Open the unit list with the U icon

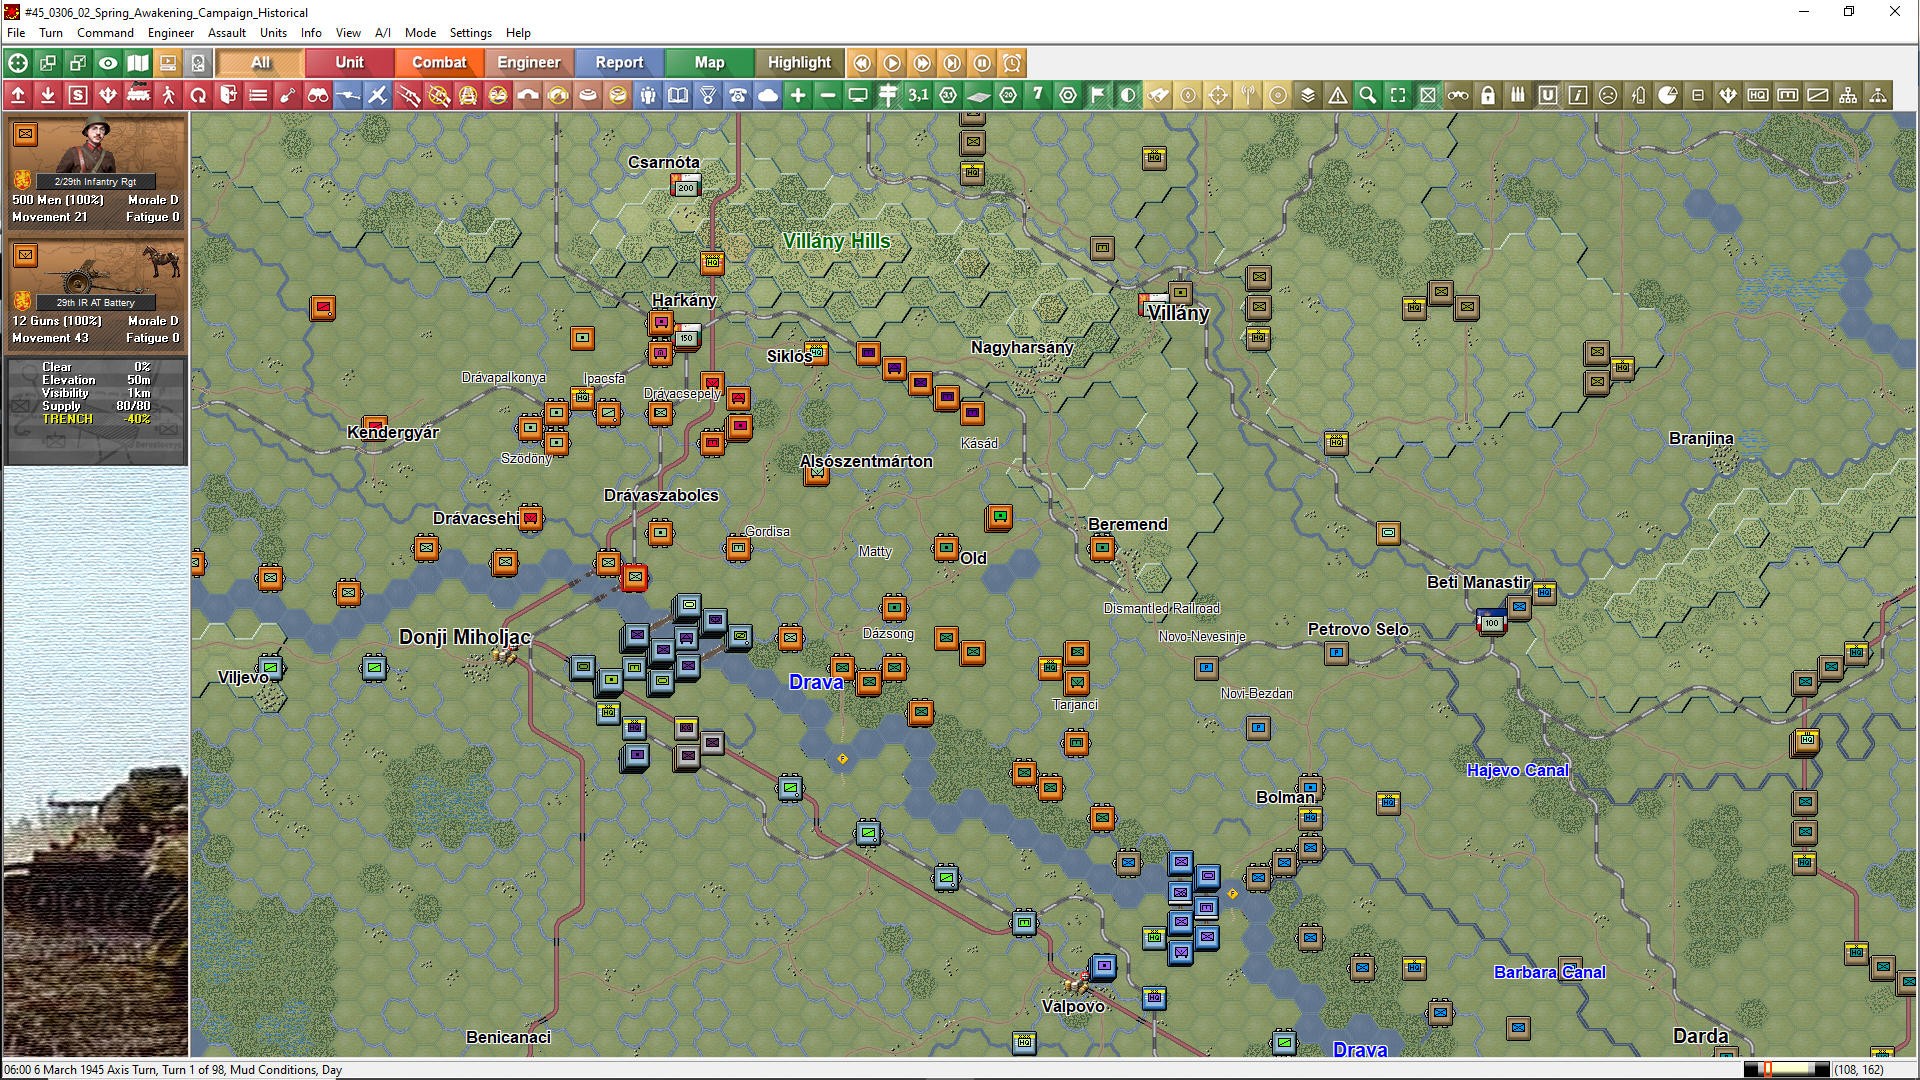[x=1547, y=95]
